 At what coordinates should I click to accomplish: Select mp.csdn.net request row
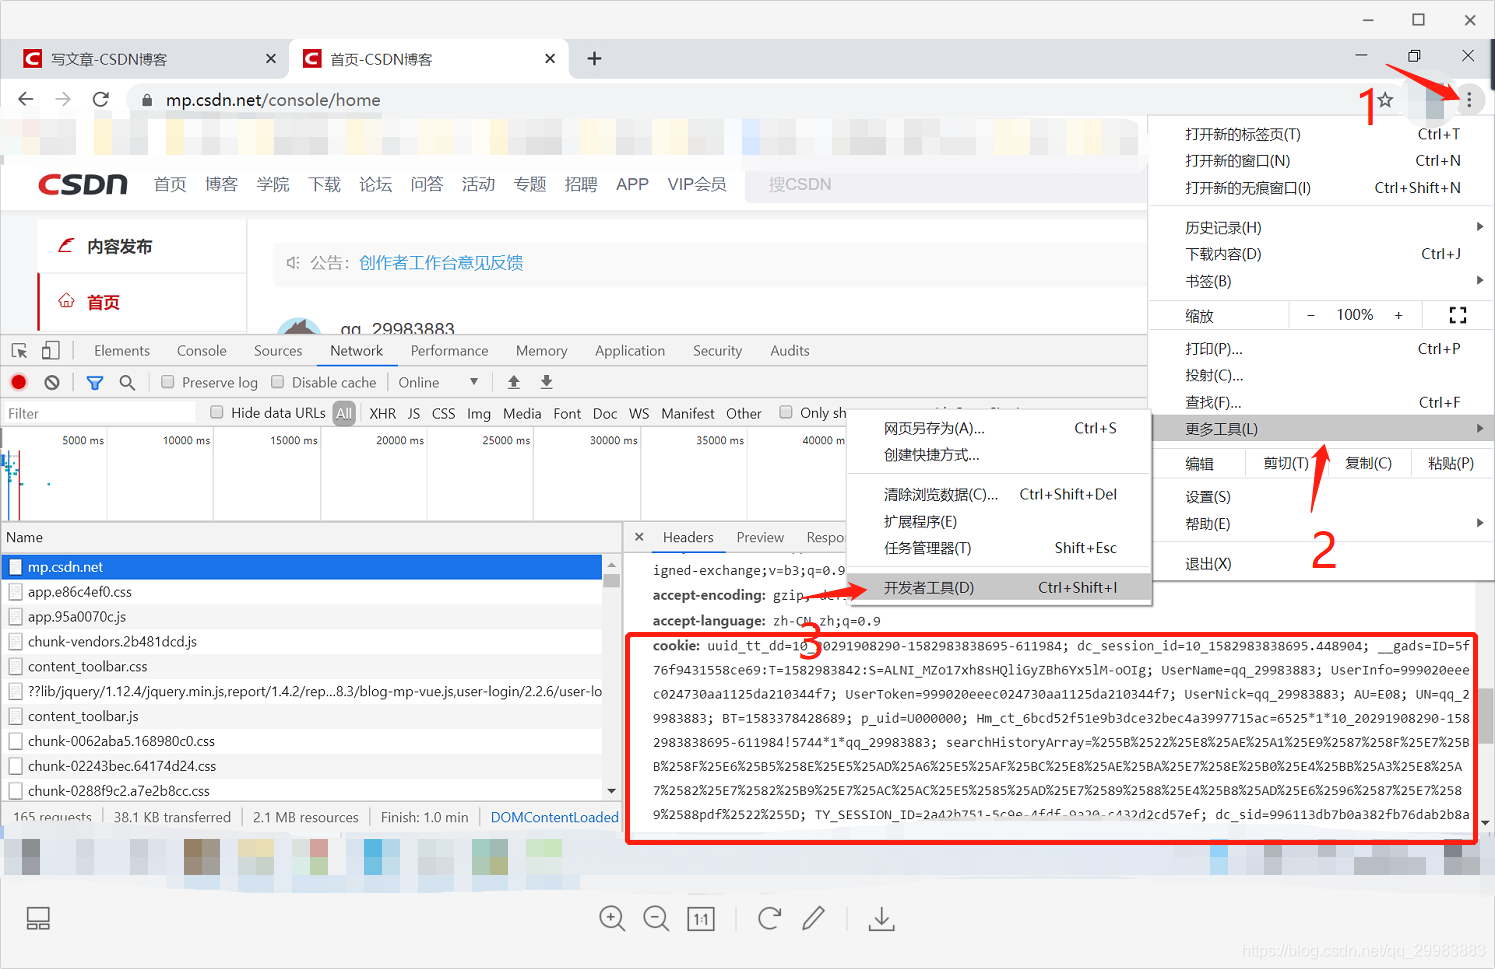[302, 567]
